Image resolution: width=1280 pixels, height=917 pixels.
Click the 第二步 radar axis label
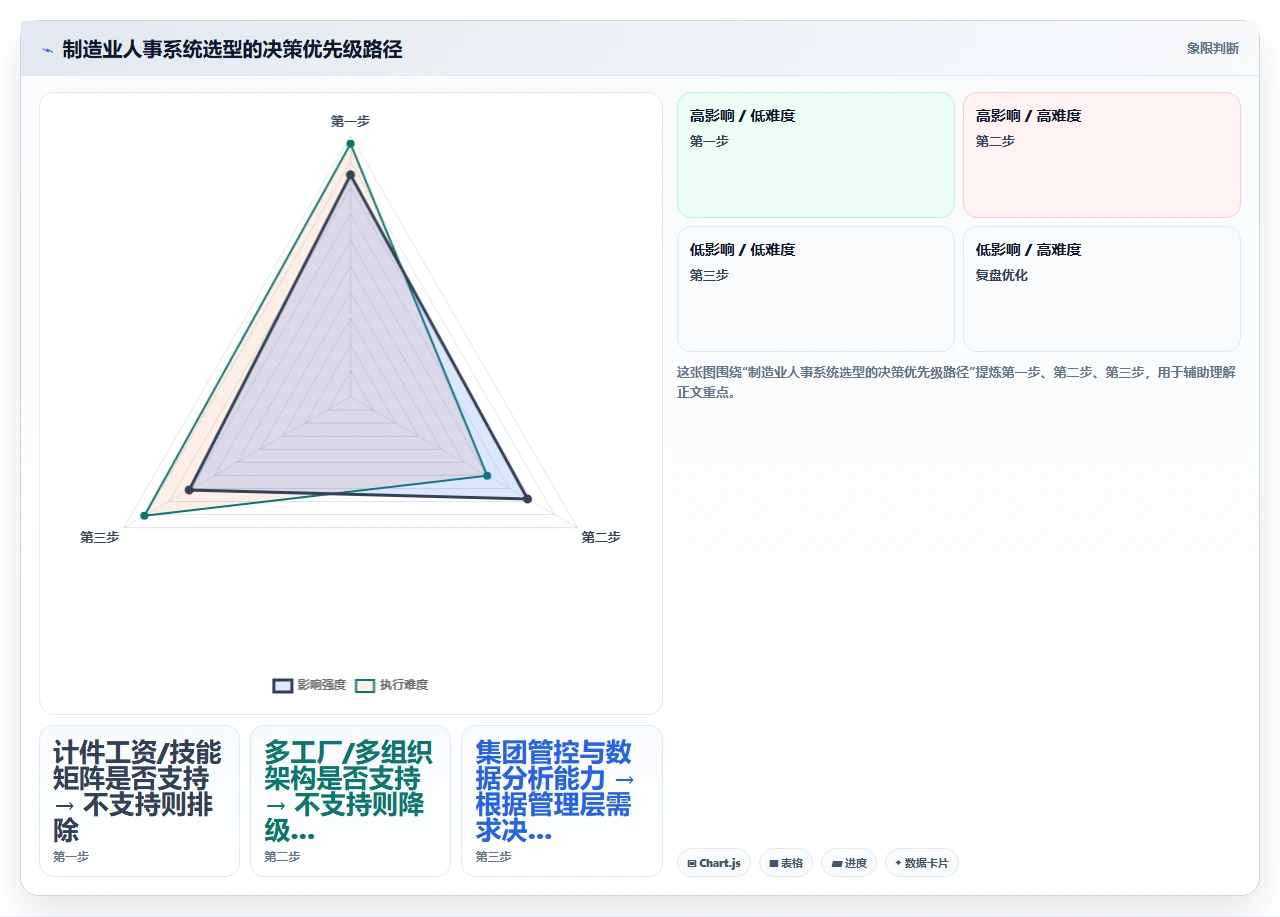pyautogui.click(x=601, y=537)
